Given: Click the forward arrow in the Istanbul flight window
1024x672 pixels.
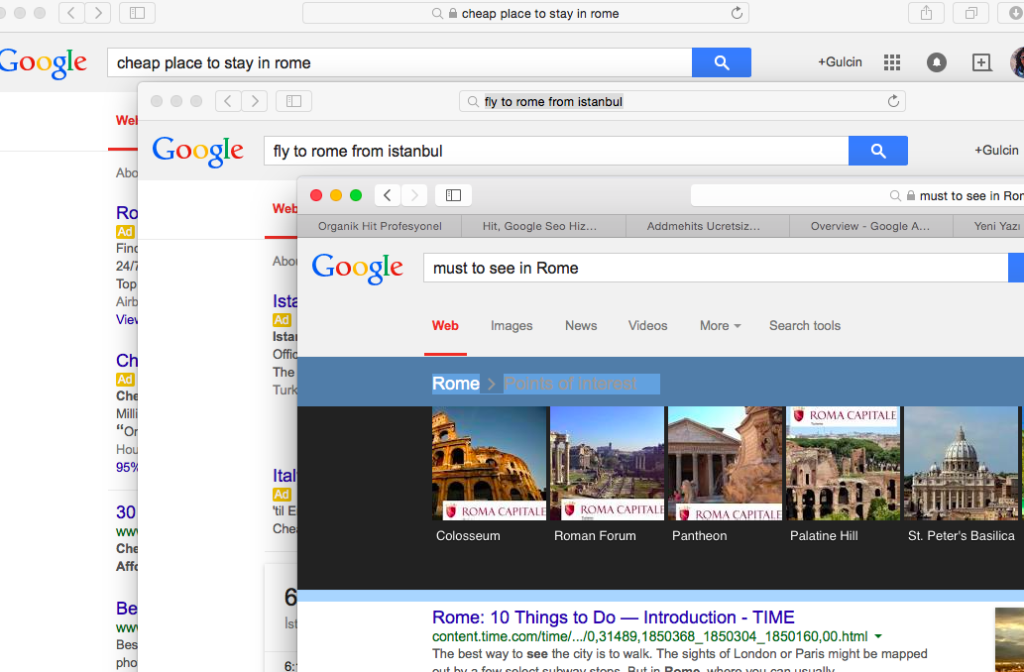Looking at the screenshot, I should [x=255, y=101].
